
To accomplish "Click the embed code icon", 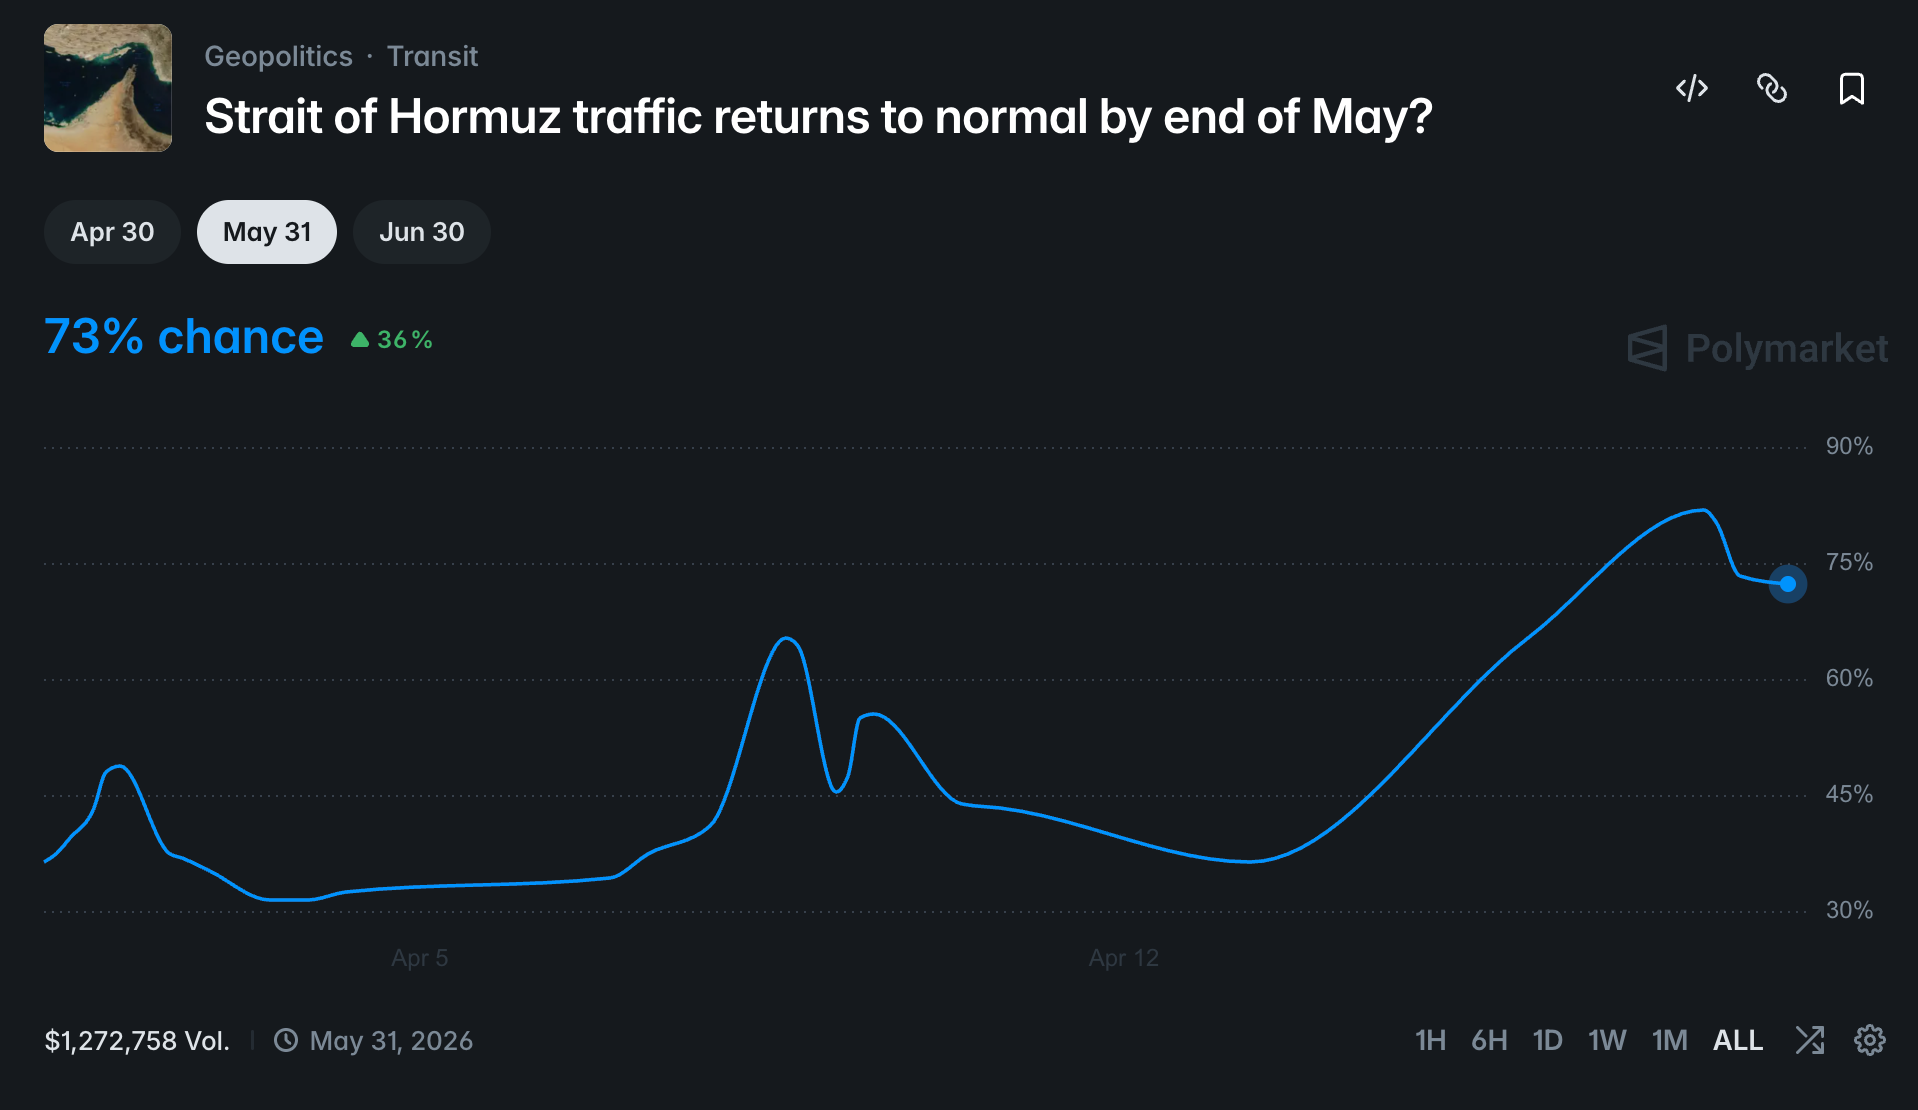I will coord(1691,89).
